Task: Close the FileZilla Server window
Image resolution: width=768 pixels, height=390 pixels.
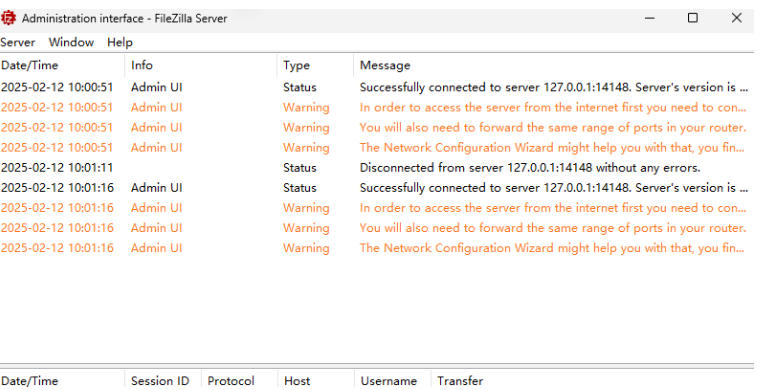Action: 736,18
